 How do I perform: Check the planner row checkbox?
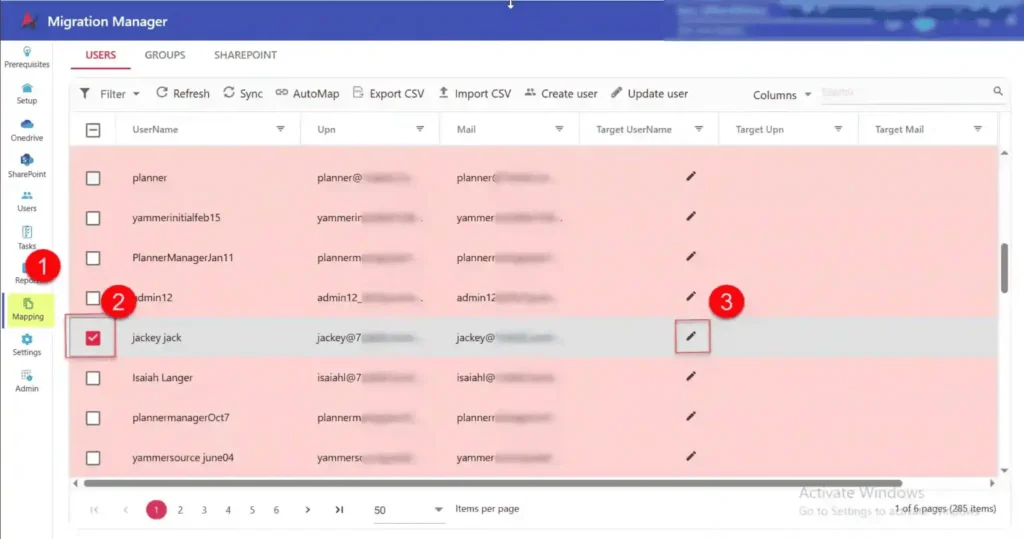[93, 178]
